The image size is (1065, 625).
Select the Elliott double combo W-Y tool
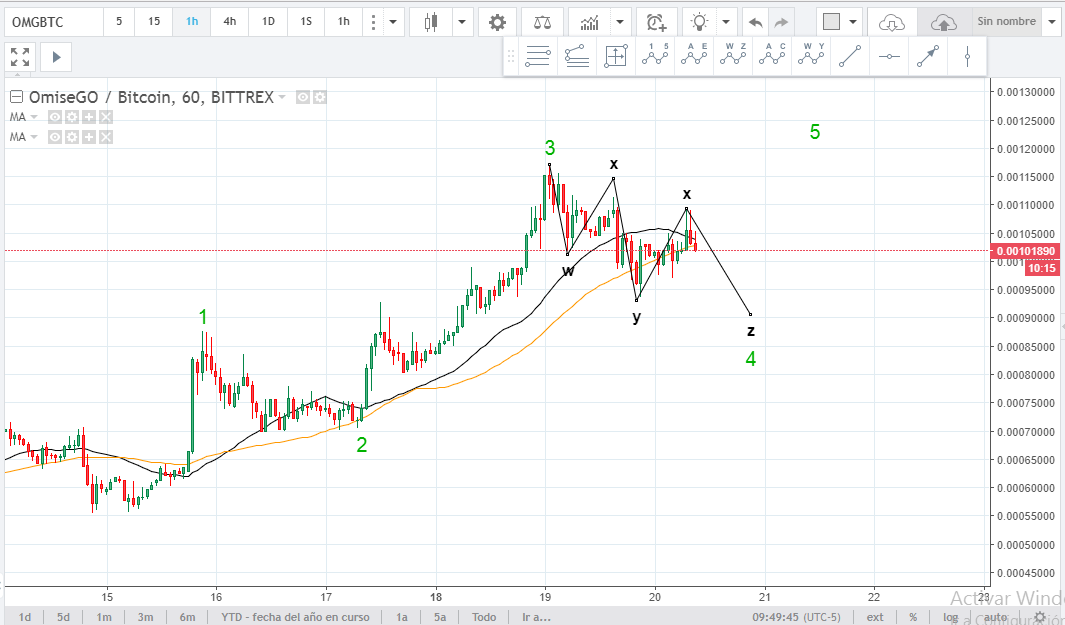pyautogui.click(x=812, y=56)
